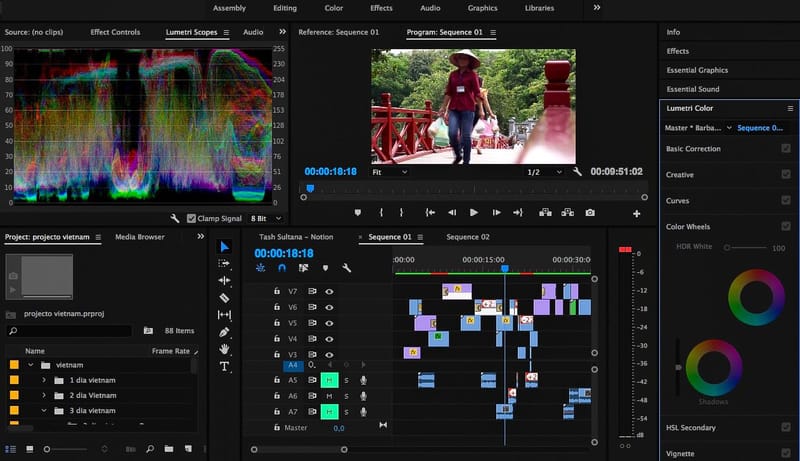The image size is (800, 461).
Task: Hide track V5 with eye icon
Action: coord(330,323)
